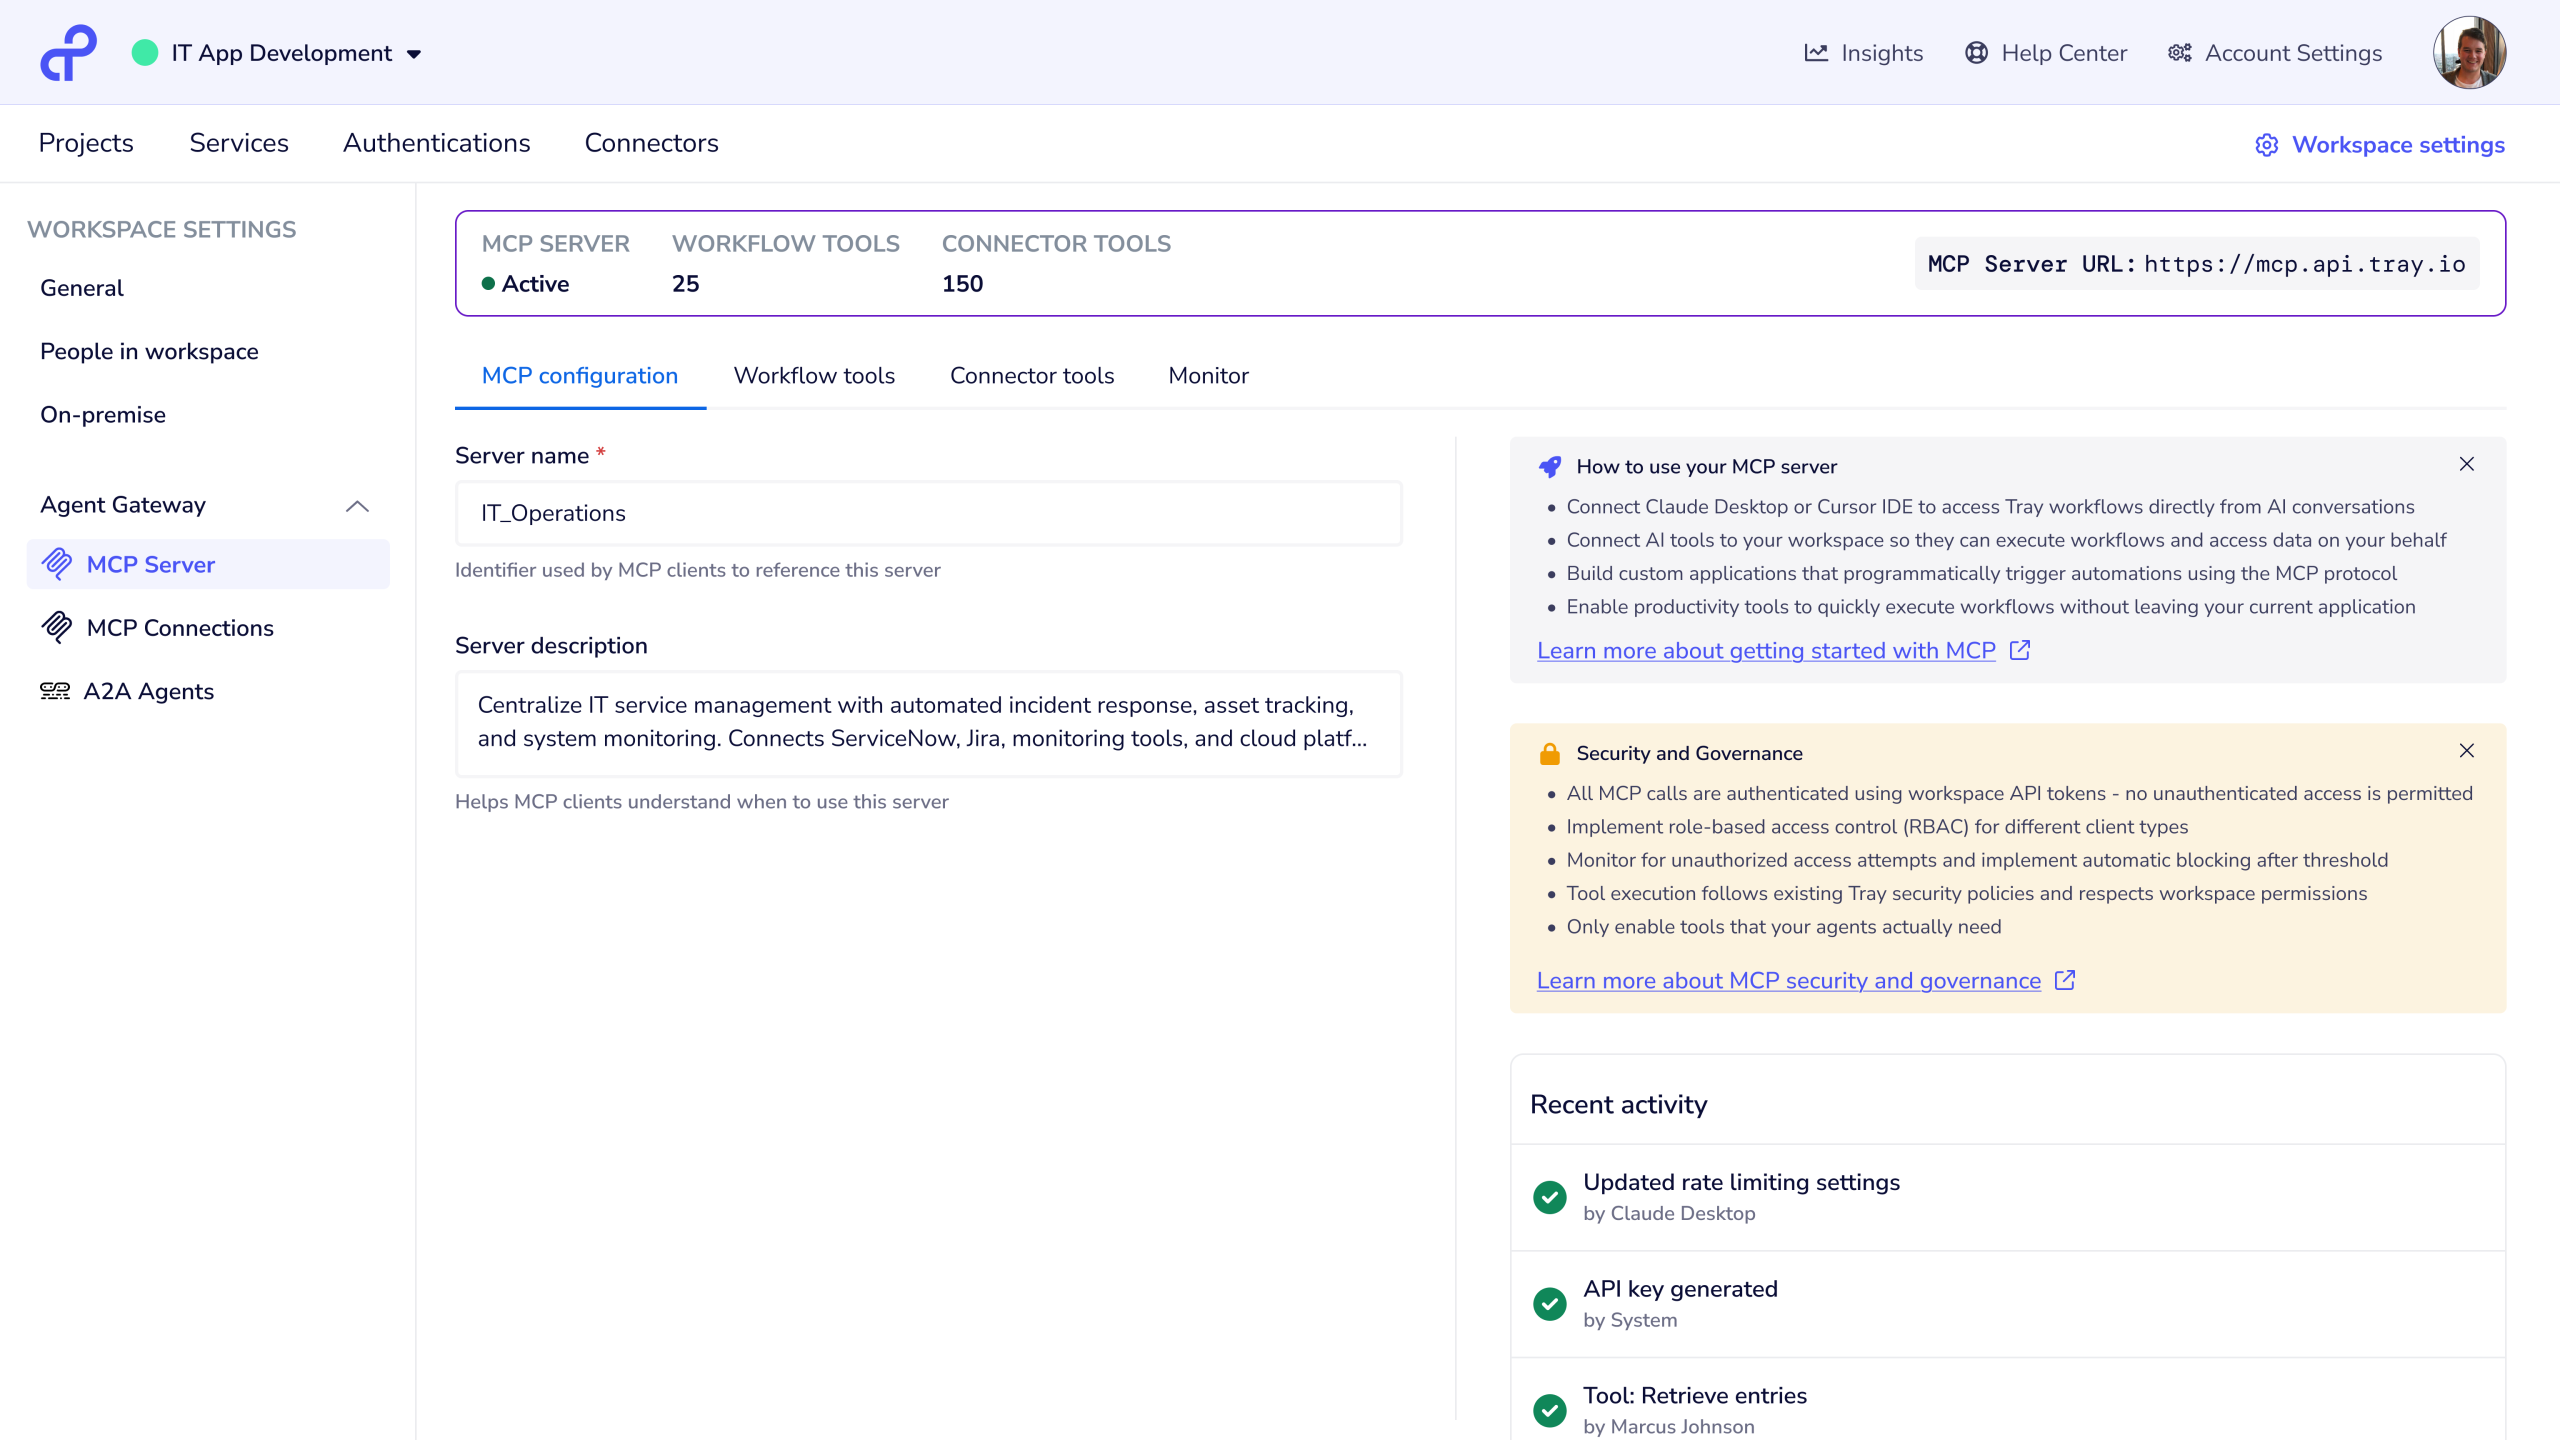Image resolution: width=2560 pixels, height=1440 pixels.
Task: Click the Server name input field
Action: (928, 513)
